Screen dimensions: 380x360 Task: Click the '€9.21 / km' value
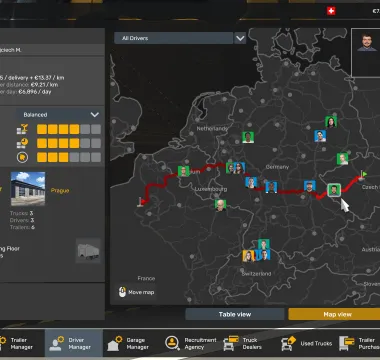pyautogui.click(x=45, y=85)
